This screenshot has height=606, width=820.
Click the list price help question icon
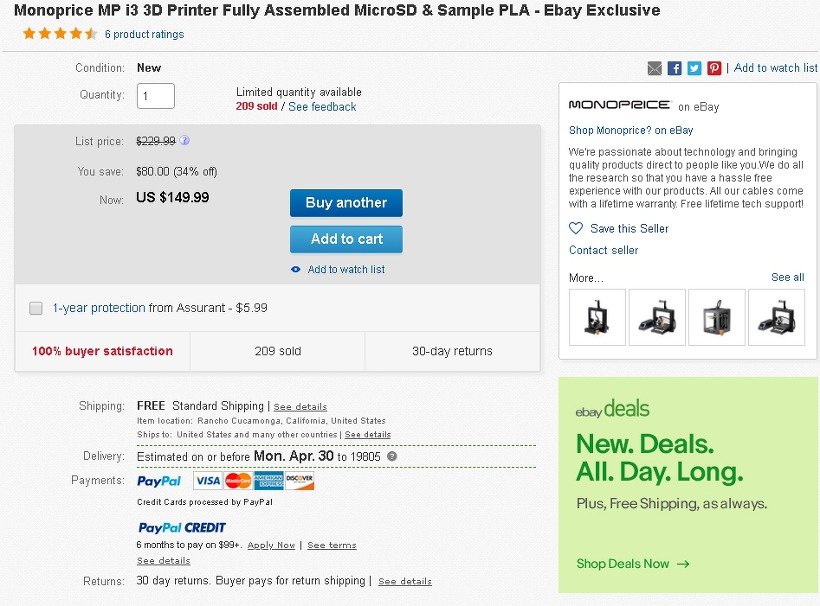[185, 141]
